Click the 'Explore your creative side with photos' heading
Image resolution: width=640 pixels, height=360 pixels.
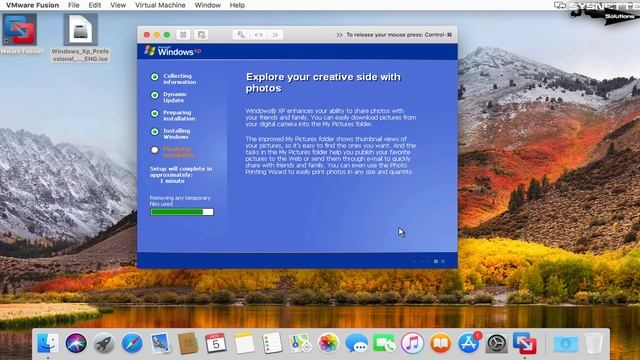pyautogui.click(x=323, y=82)
